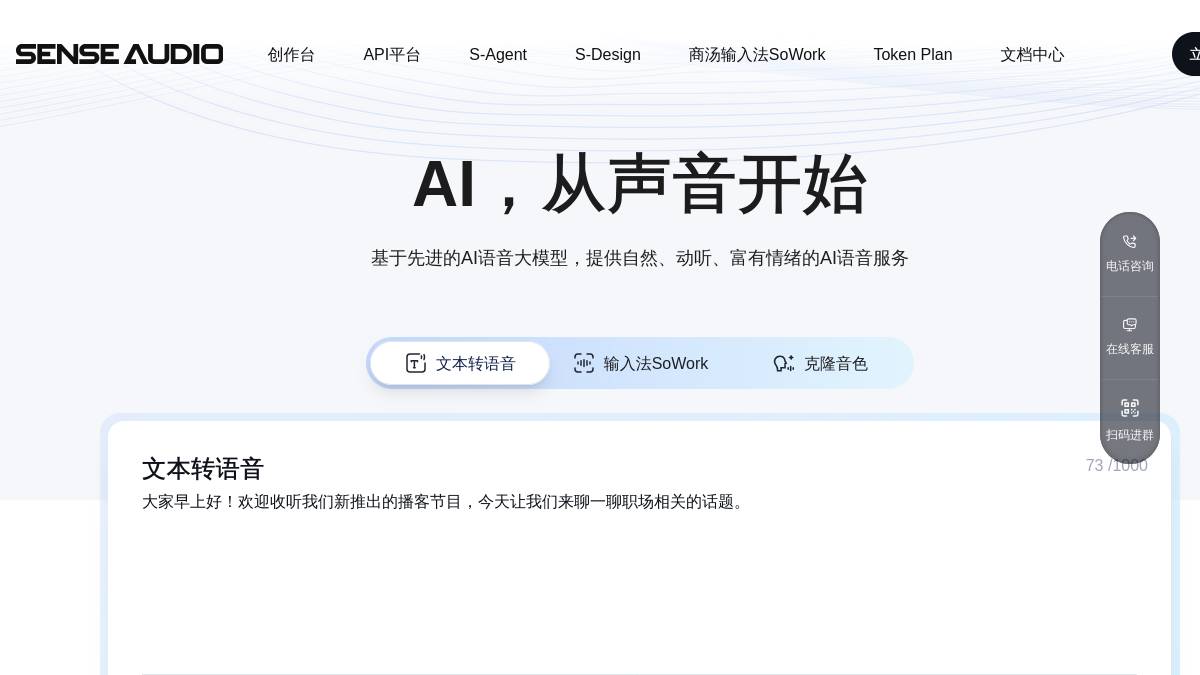This screenshot has width=1200, height=675.
Task: Click the 电话咨询 label in floating sidebar
Action: pos(1130,266)
